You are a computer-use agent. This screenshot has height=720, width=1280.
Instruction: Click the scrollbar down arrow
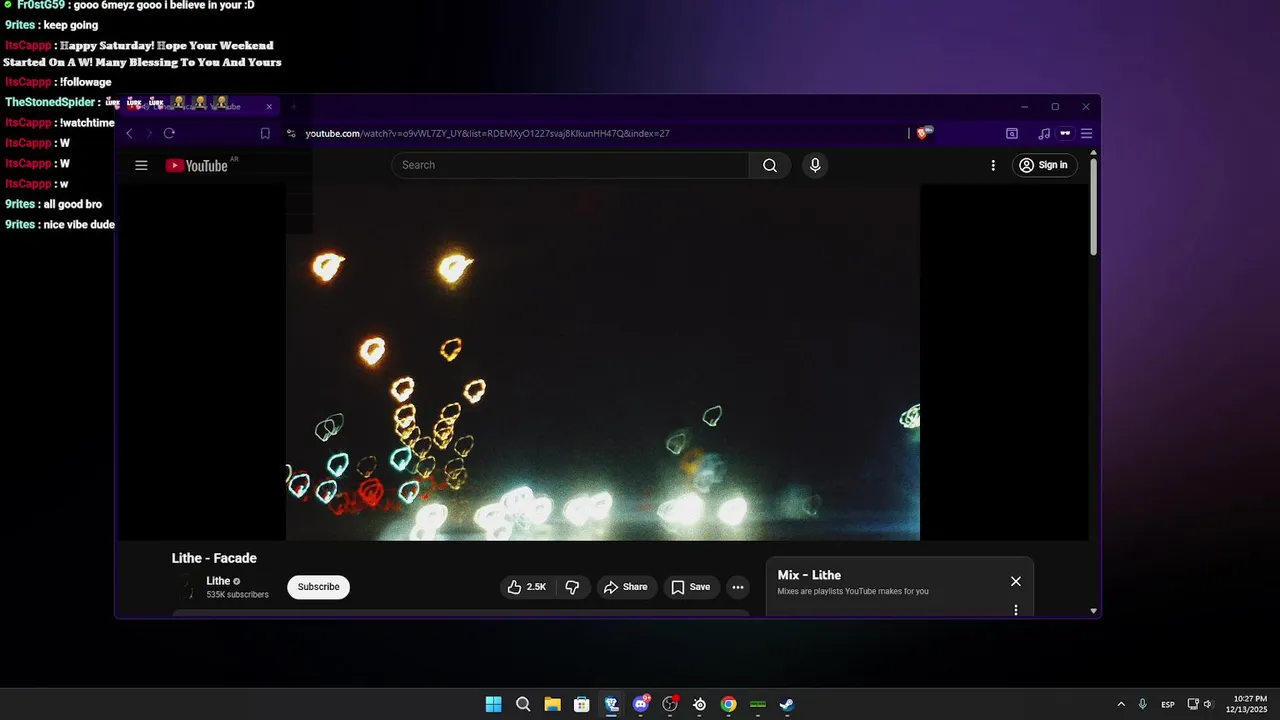point(1093,610)
